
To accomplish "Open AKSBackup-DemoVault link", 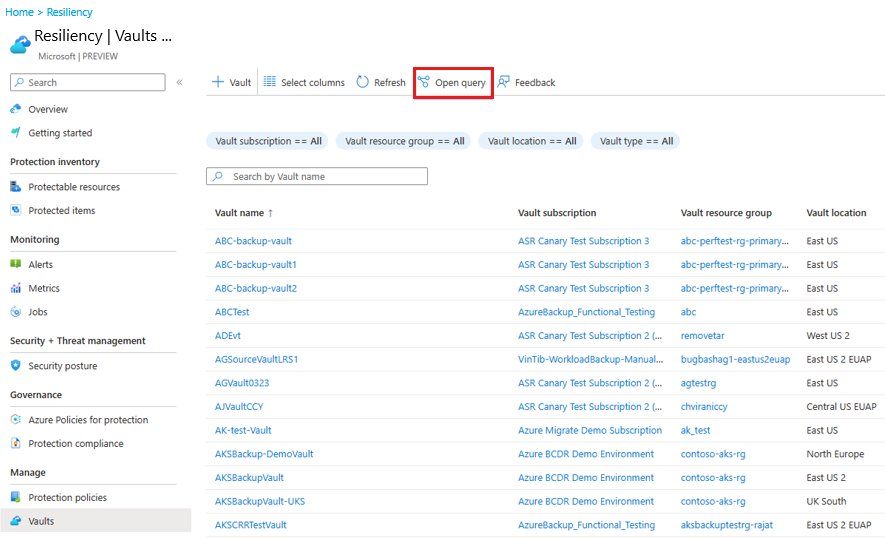I will pyautogui.click(x=264, y=454).
